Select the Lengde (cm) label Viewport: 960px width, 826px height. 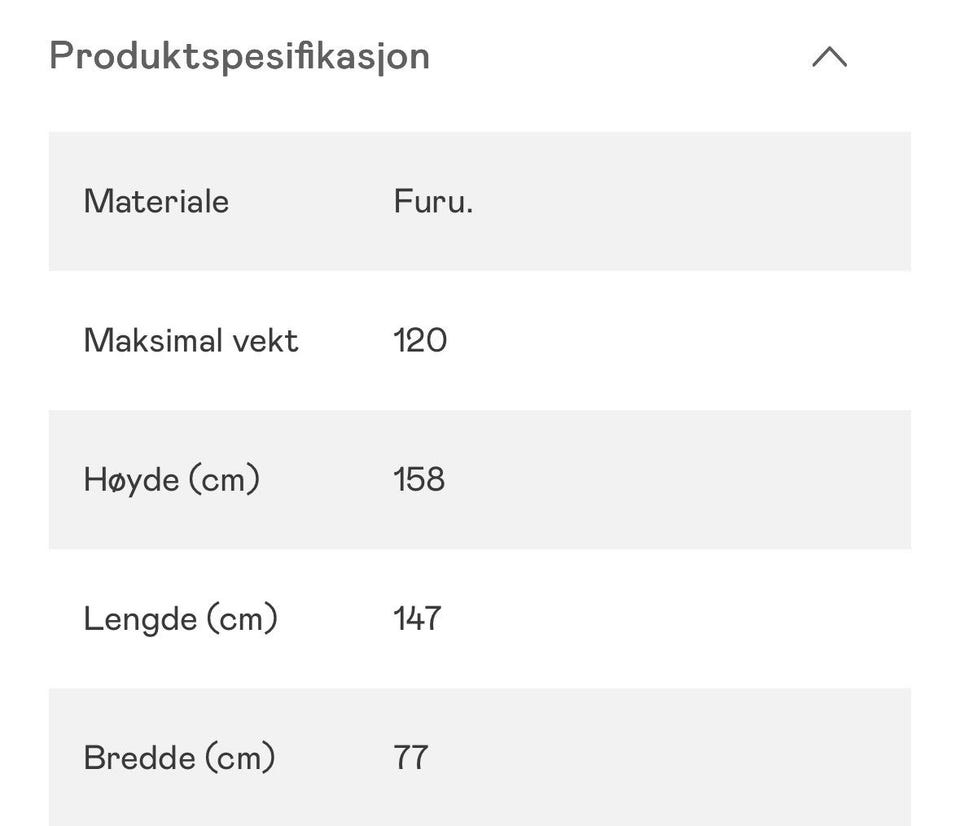click(181, 618)
